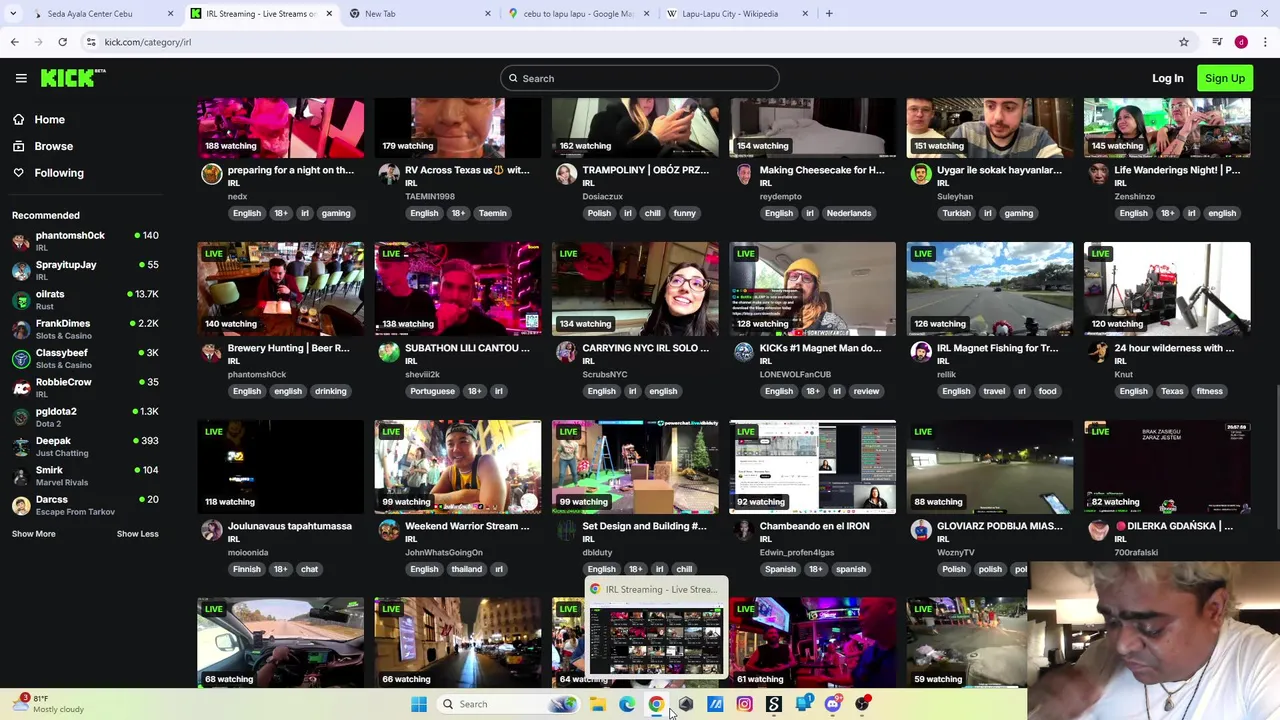Open Instagram from the taskbar

click(744, 704)
